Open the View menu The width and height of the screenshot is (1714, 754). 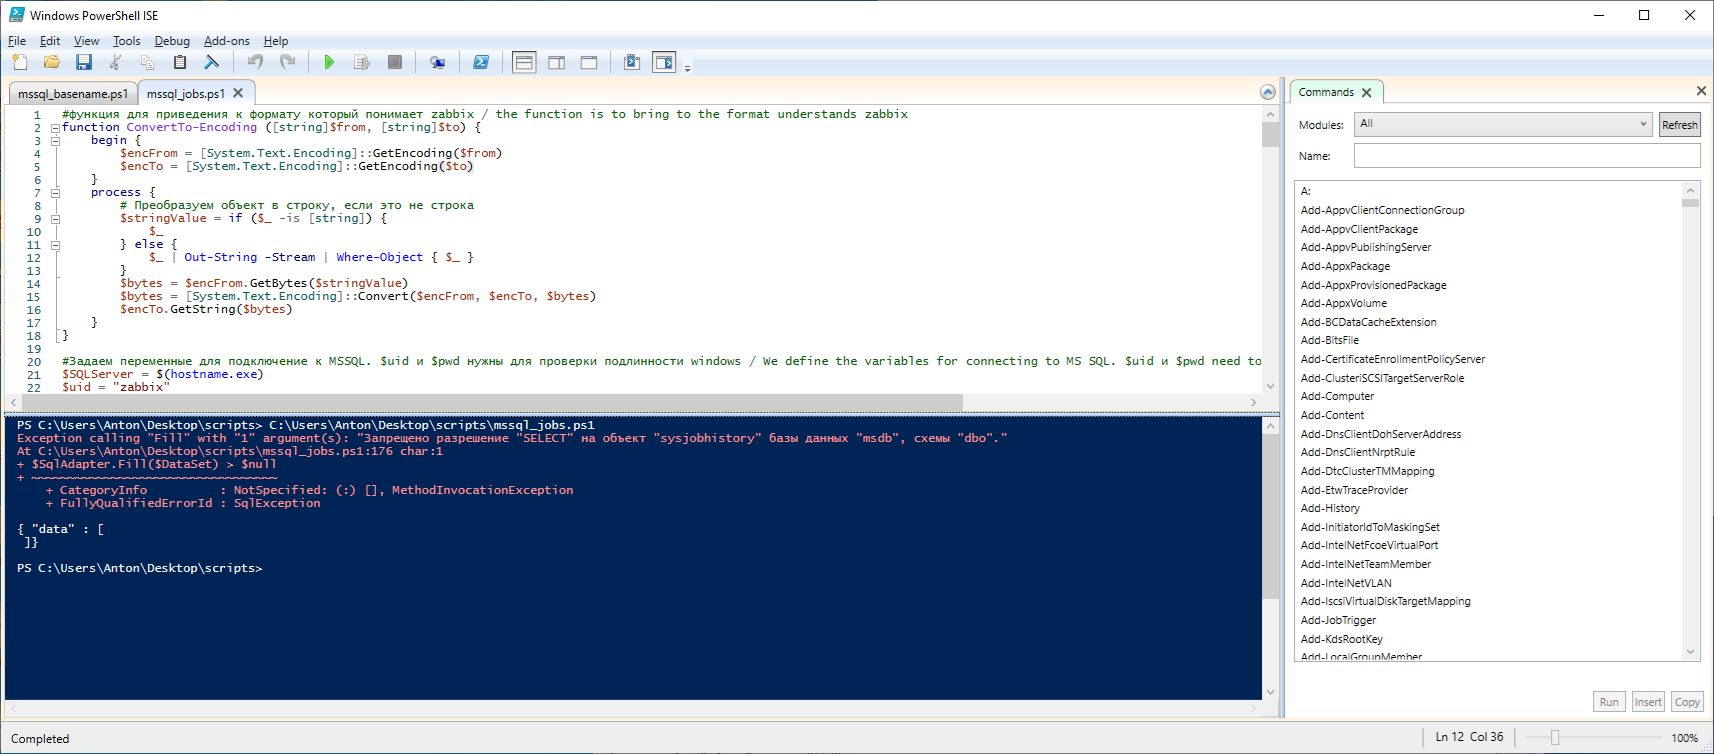(86, 41)
